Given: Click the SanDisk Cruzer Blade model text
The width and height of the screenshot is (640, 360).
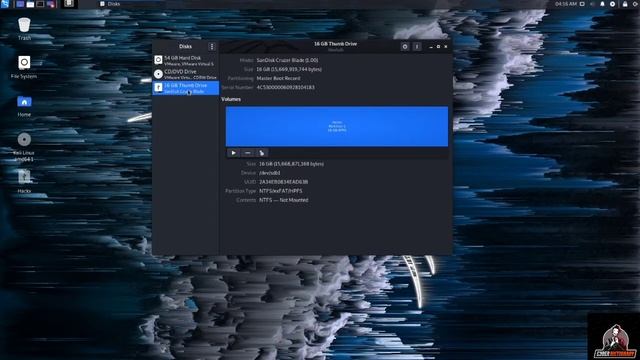Looking at the screenshot, I should coord(287,60).
